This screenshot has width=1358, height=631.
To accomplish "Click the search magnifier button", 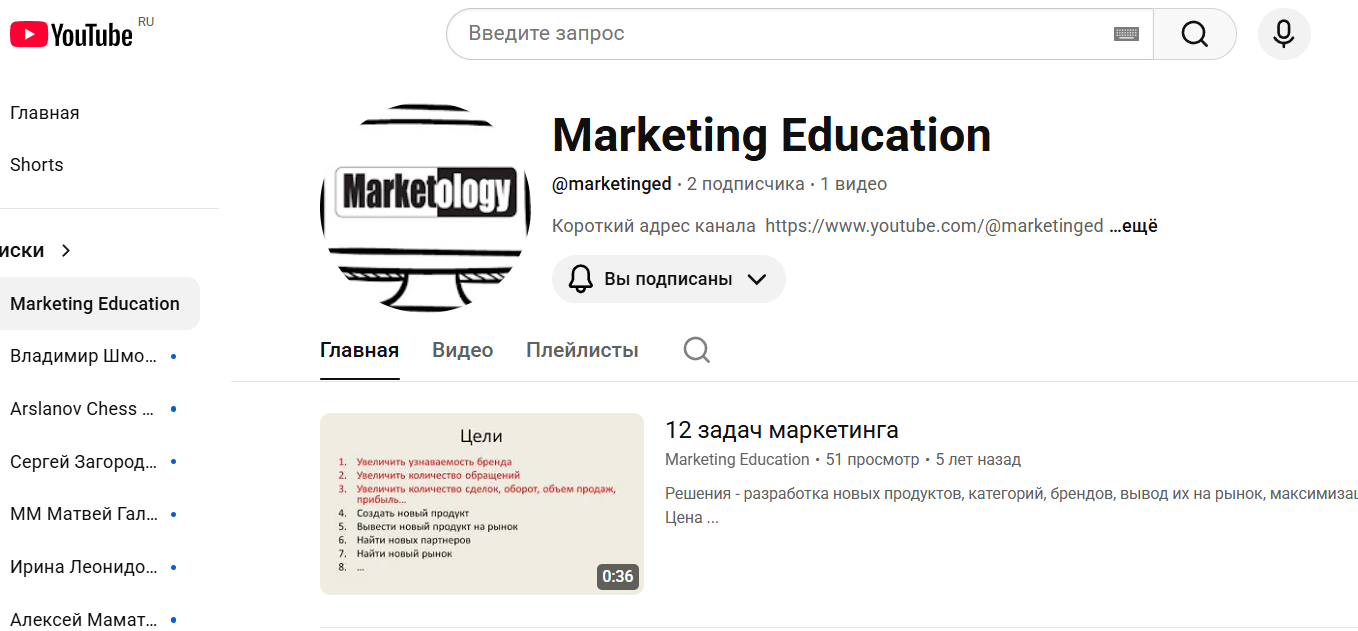I will tap(1195, 34).
